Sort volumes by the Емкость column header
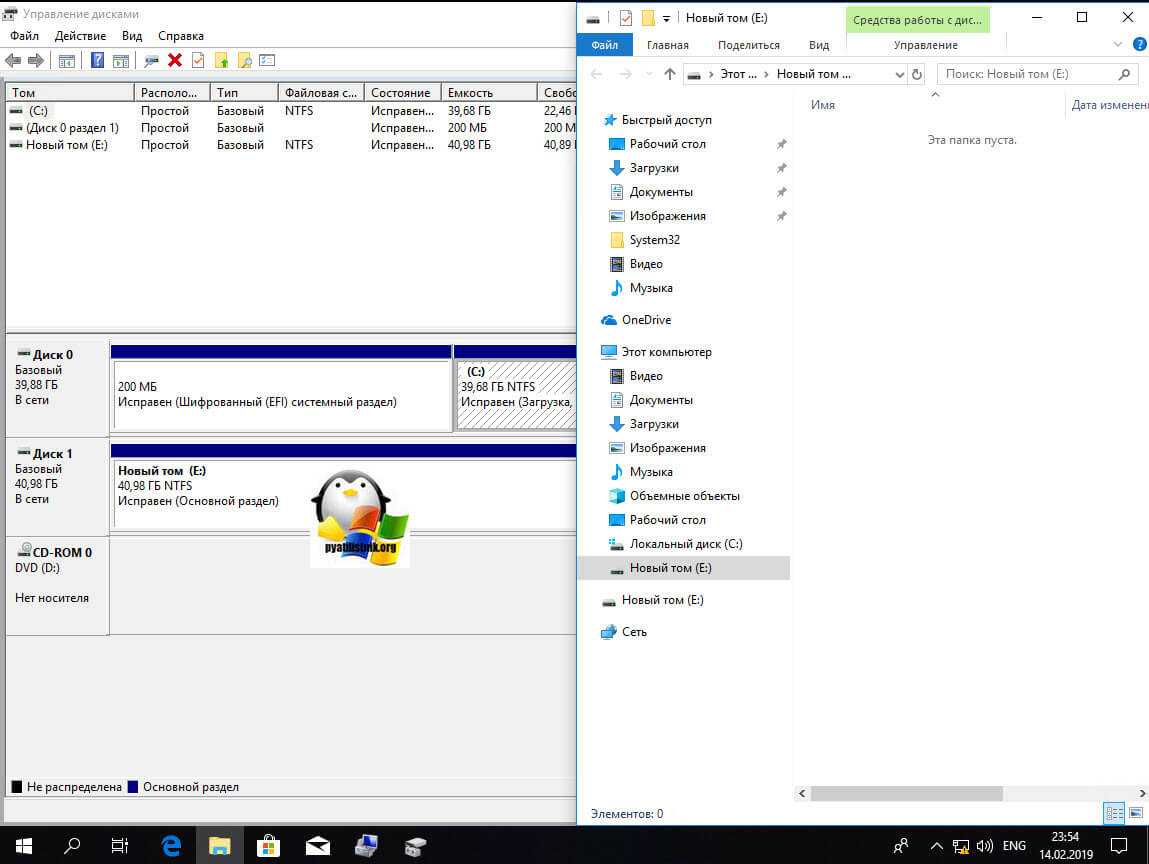This screenshot has height=864, width=1149. click(x=488, y=92)
